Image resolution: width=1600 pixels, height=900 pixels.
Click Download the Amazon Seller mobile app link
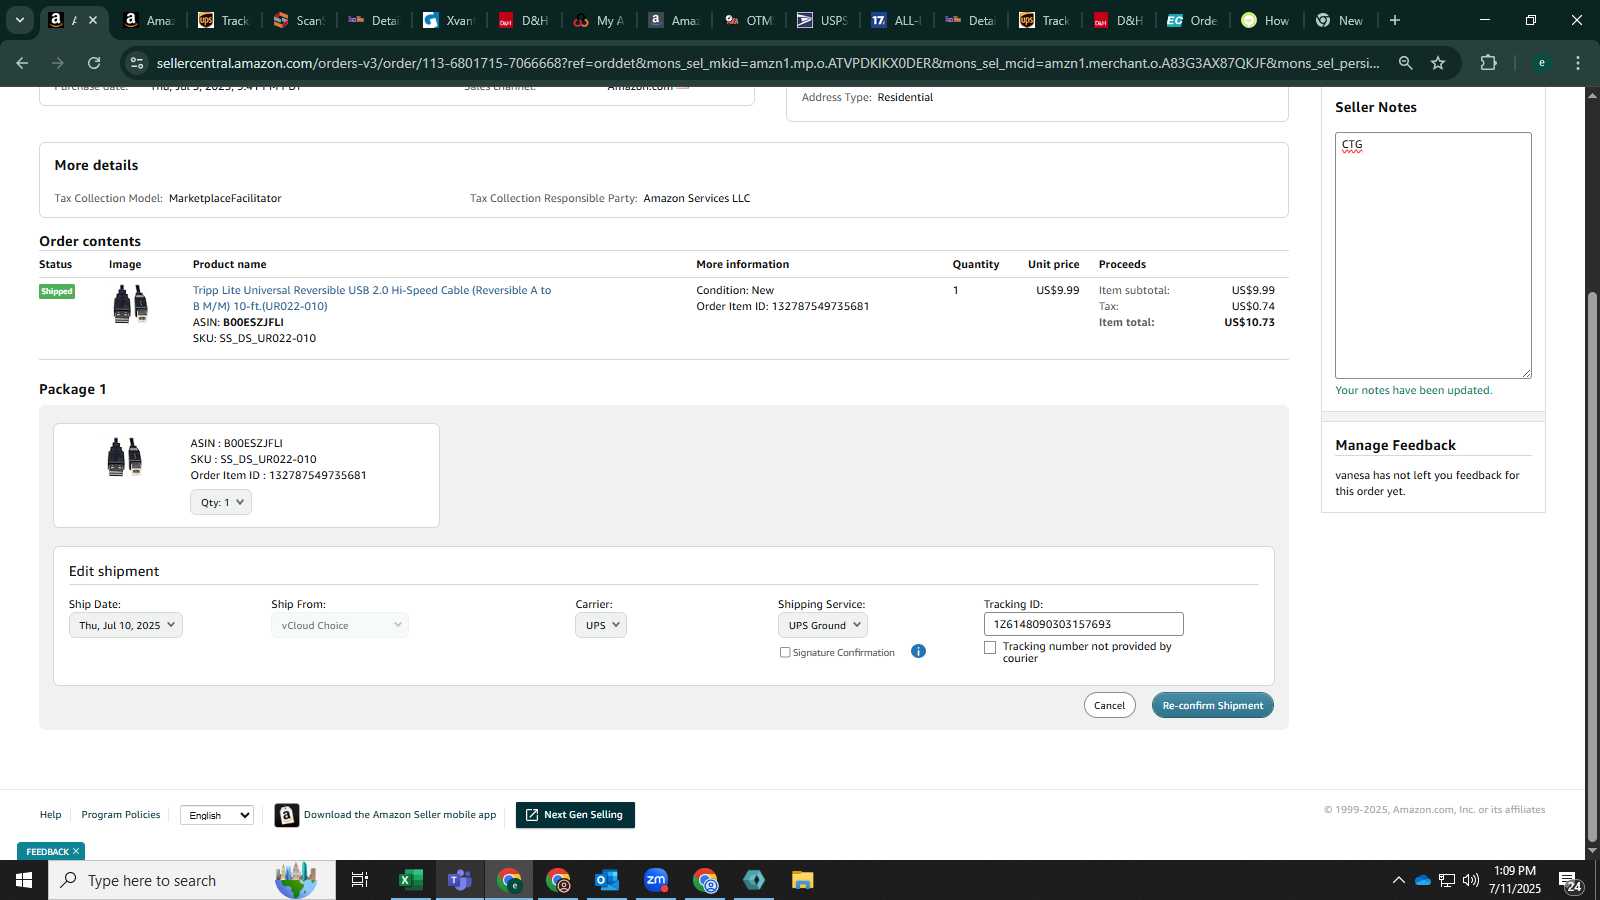tap(400, 815)
